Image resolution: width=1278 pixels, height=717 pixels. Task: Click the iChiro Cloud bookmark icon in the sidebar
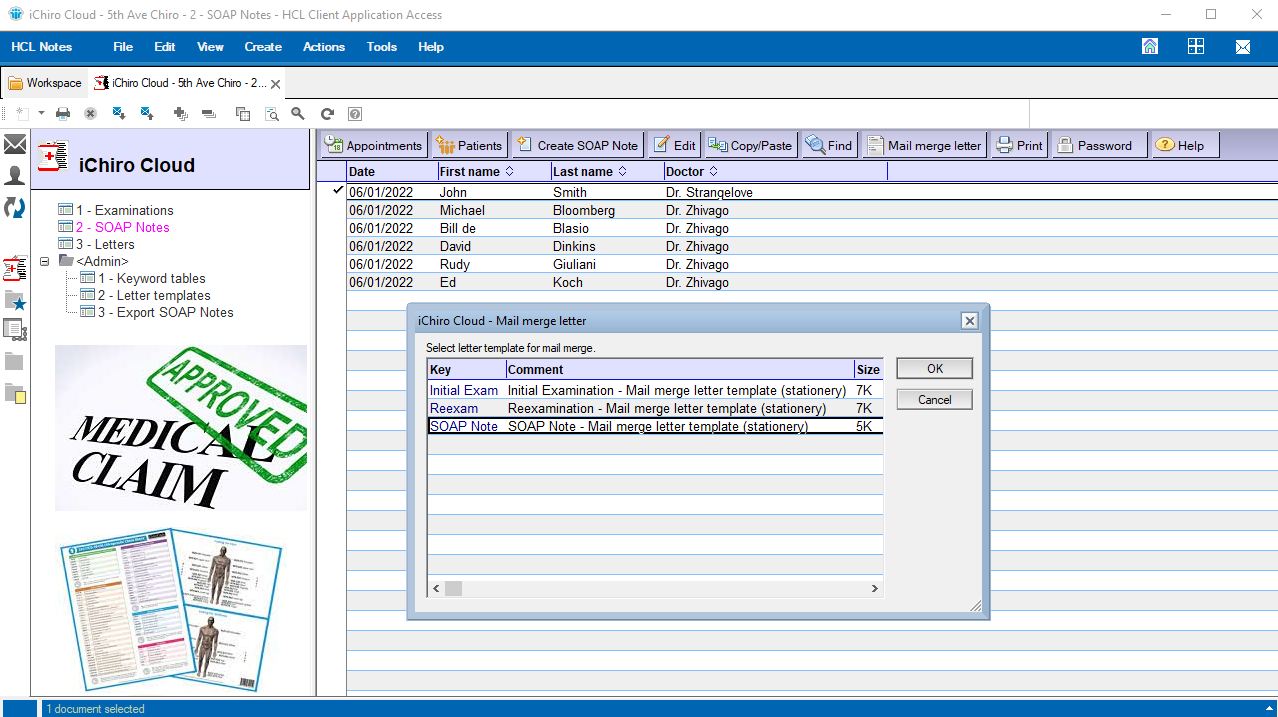pyautogui.click(x=15, y=268)
